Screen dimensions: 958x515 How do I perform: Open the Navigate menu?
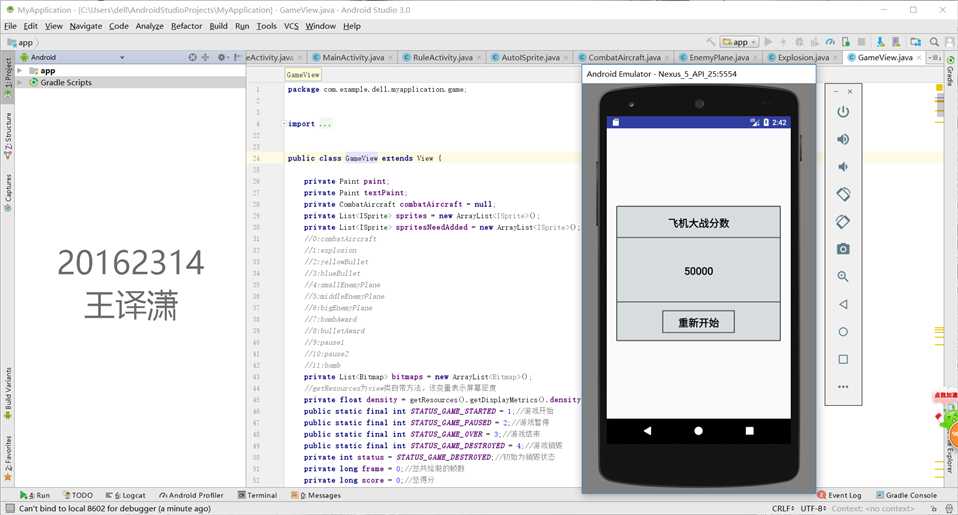tap(86, 26)
